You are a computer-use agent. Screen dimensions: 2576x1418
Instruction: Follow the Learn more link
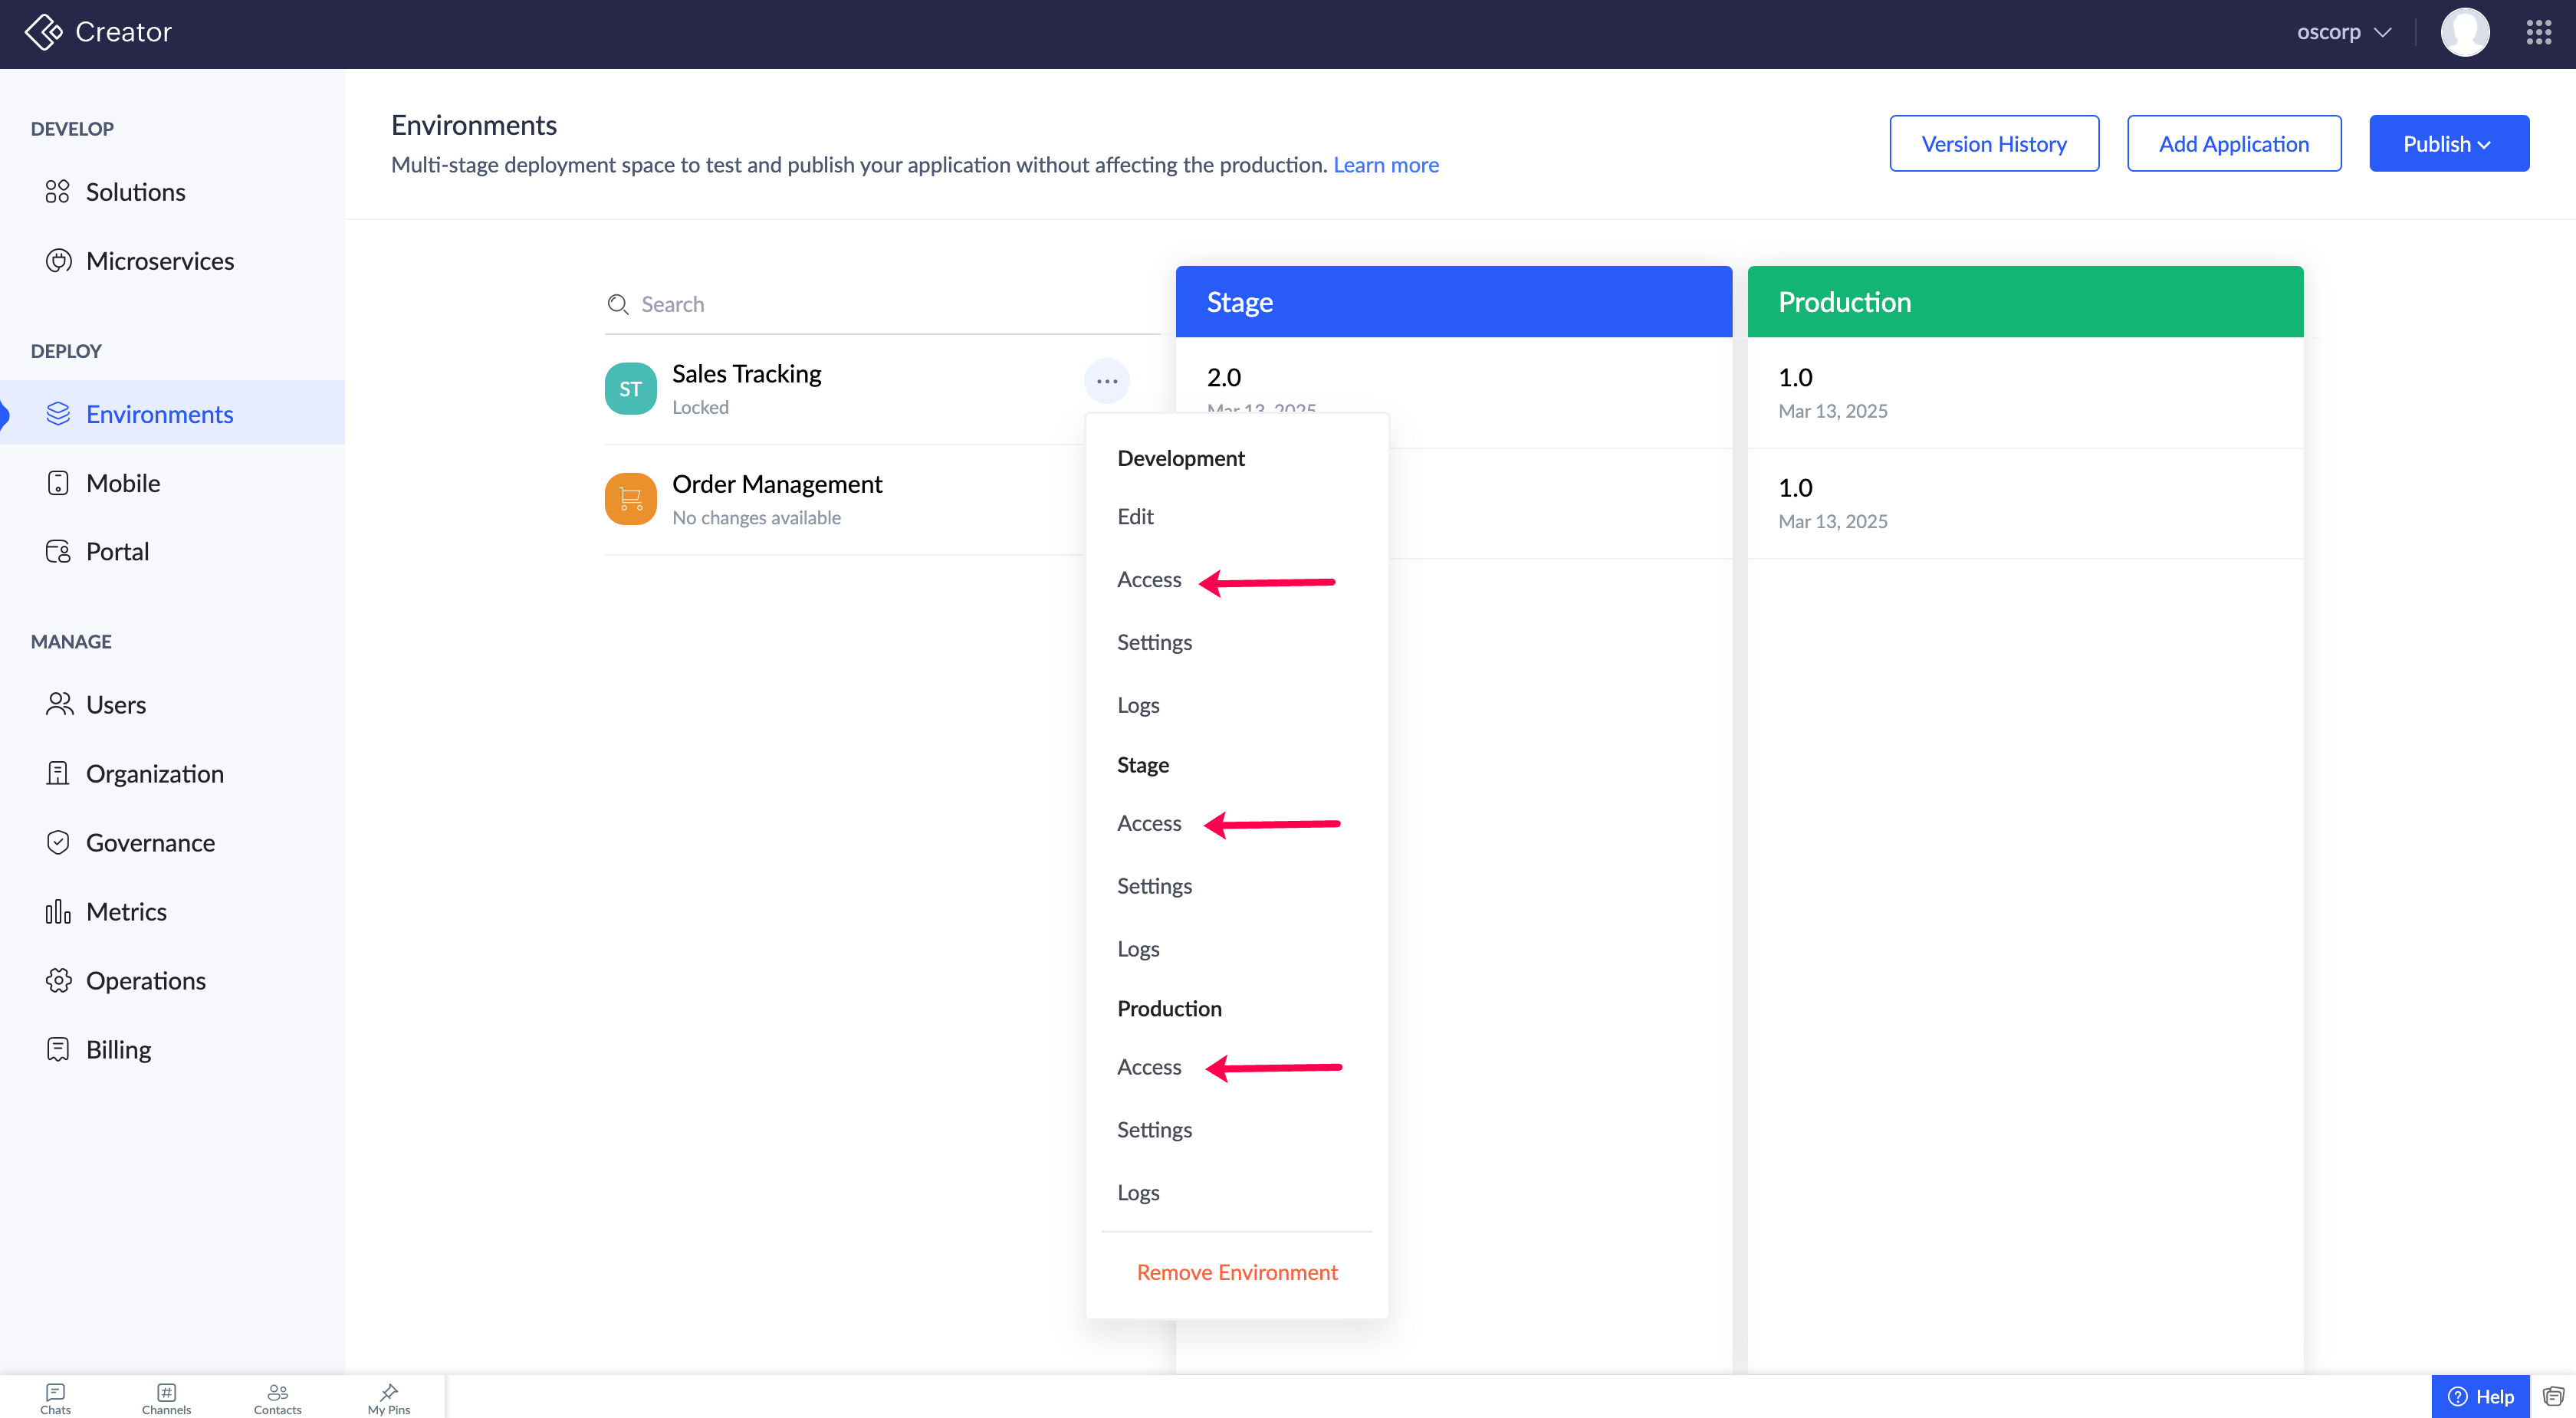(x=1385, y=165)
